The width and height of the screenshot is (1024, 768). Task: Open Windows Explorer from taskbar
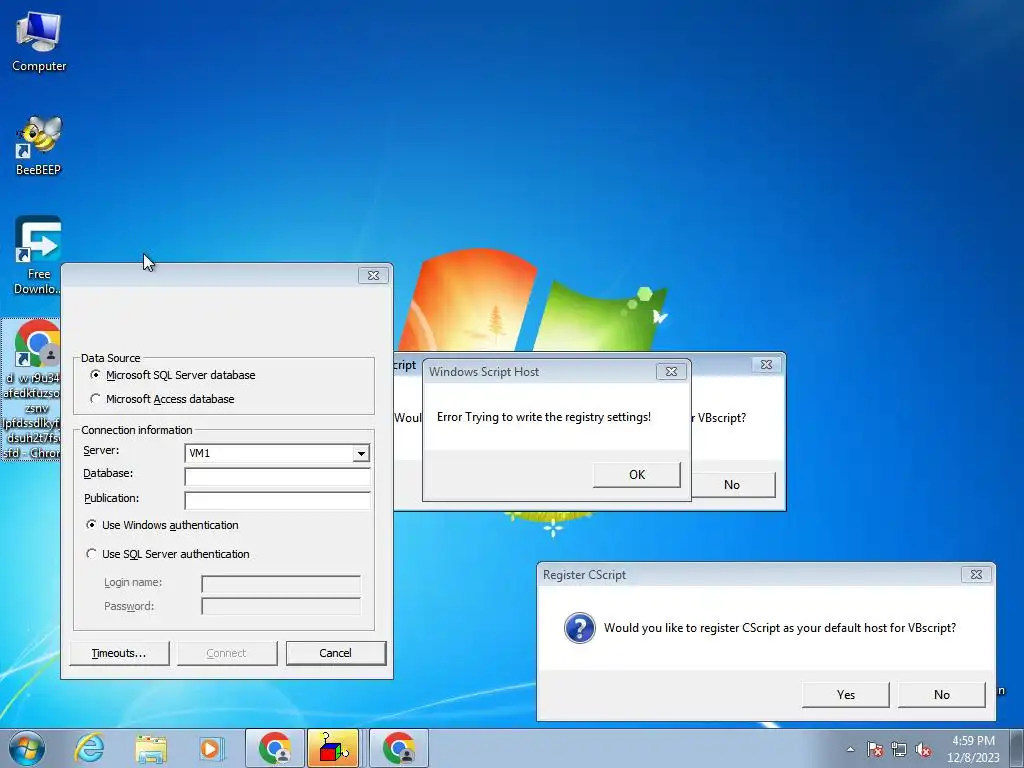click(151, 748)
